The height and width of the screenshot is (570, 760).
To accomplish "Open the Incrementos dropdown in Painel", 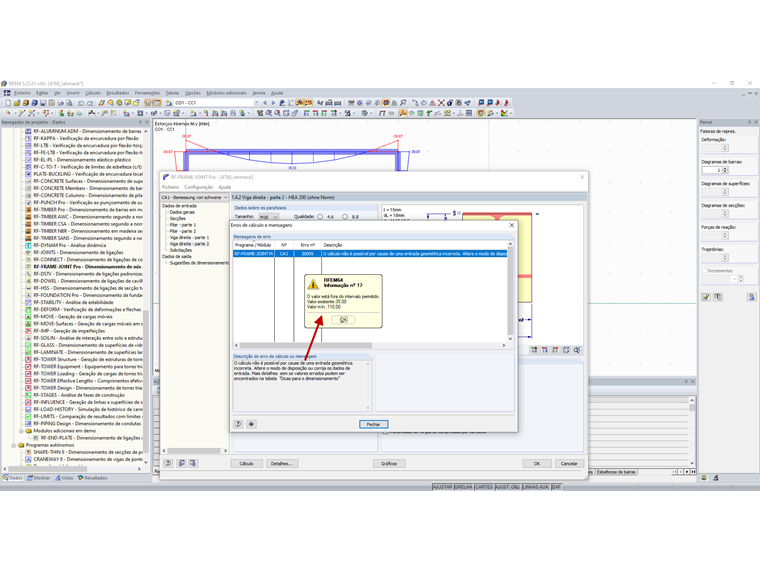I will click(734, 279).
